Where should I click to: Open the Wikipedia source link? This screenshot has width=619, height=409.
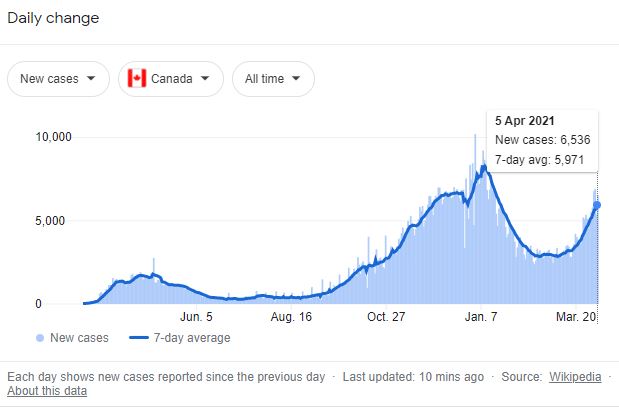[575, 377]
